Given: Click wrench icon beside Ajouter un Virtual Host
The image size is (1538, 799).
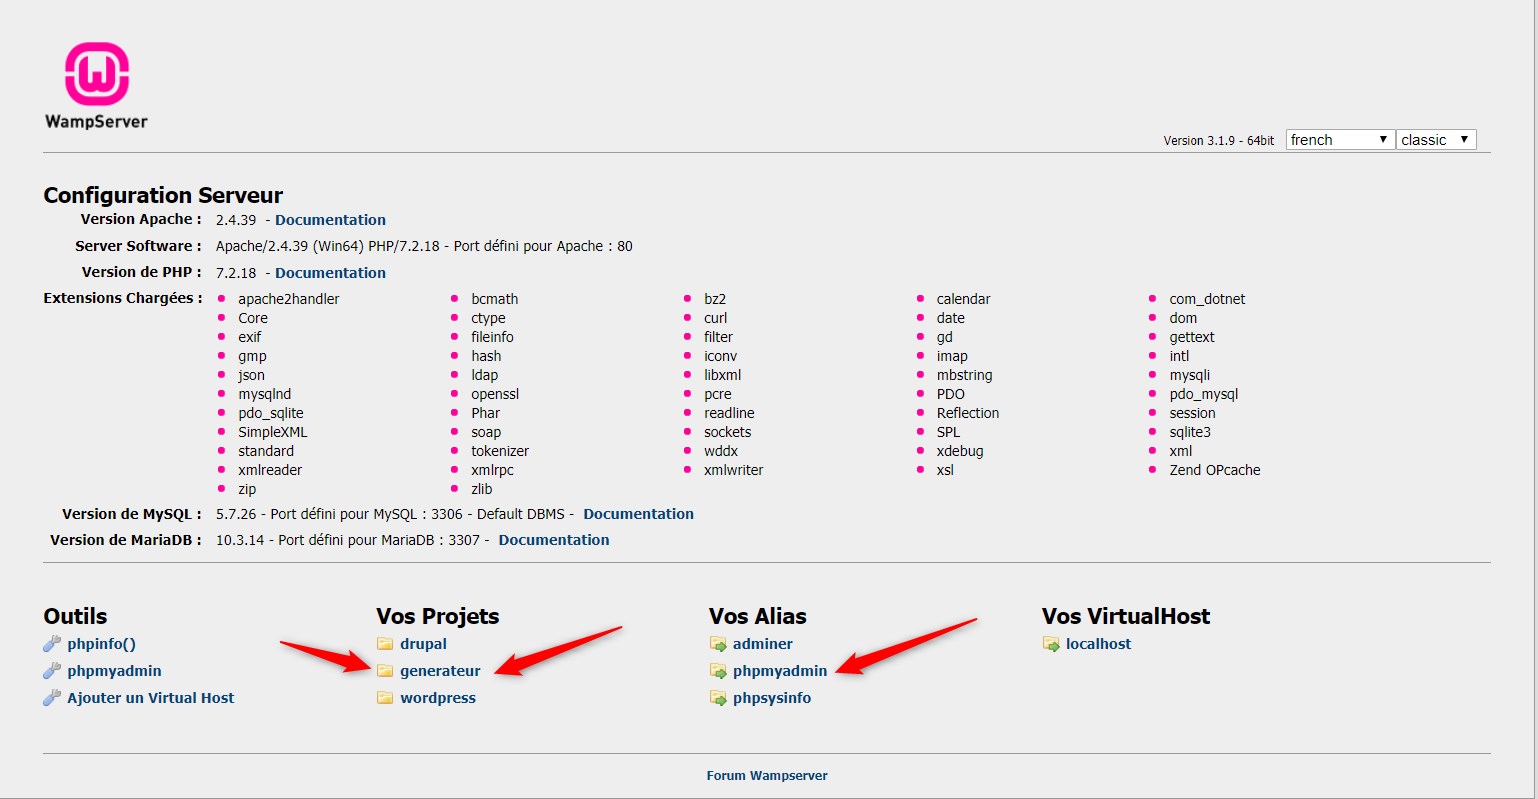Looking at the screenshot, I should pos(52,698).
